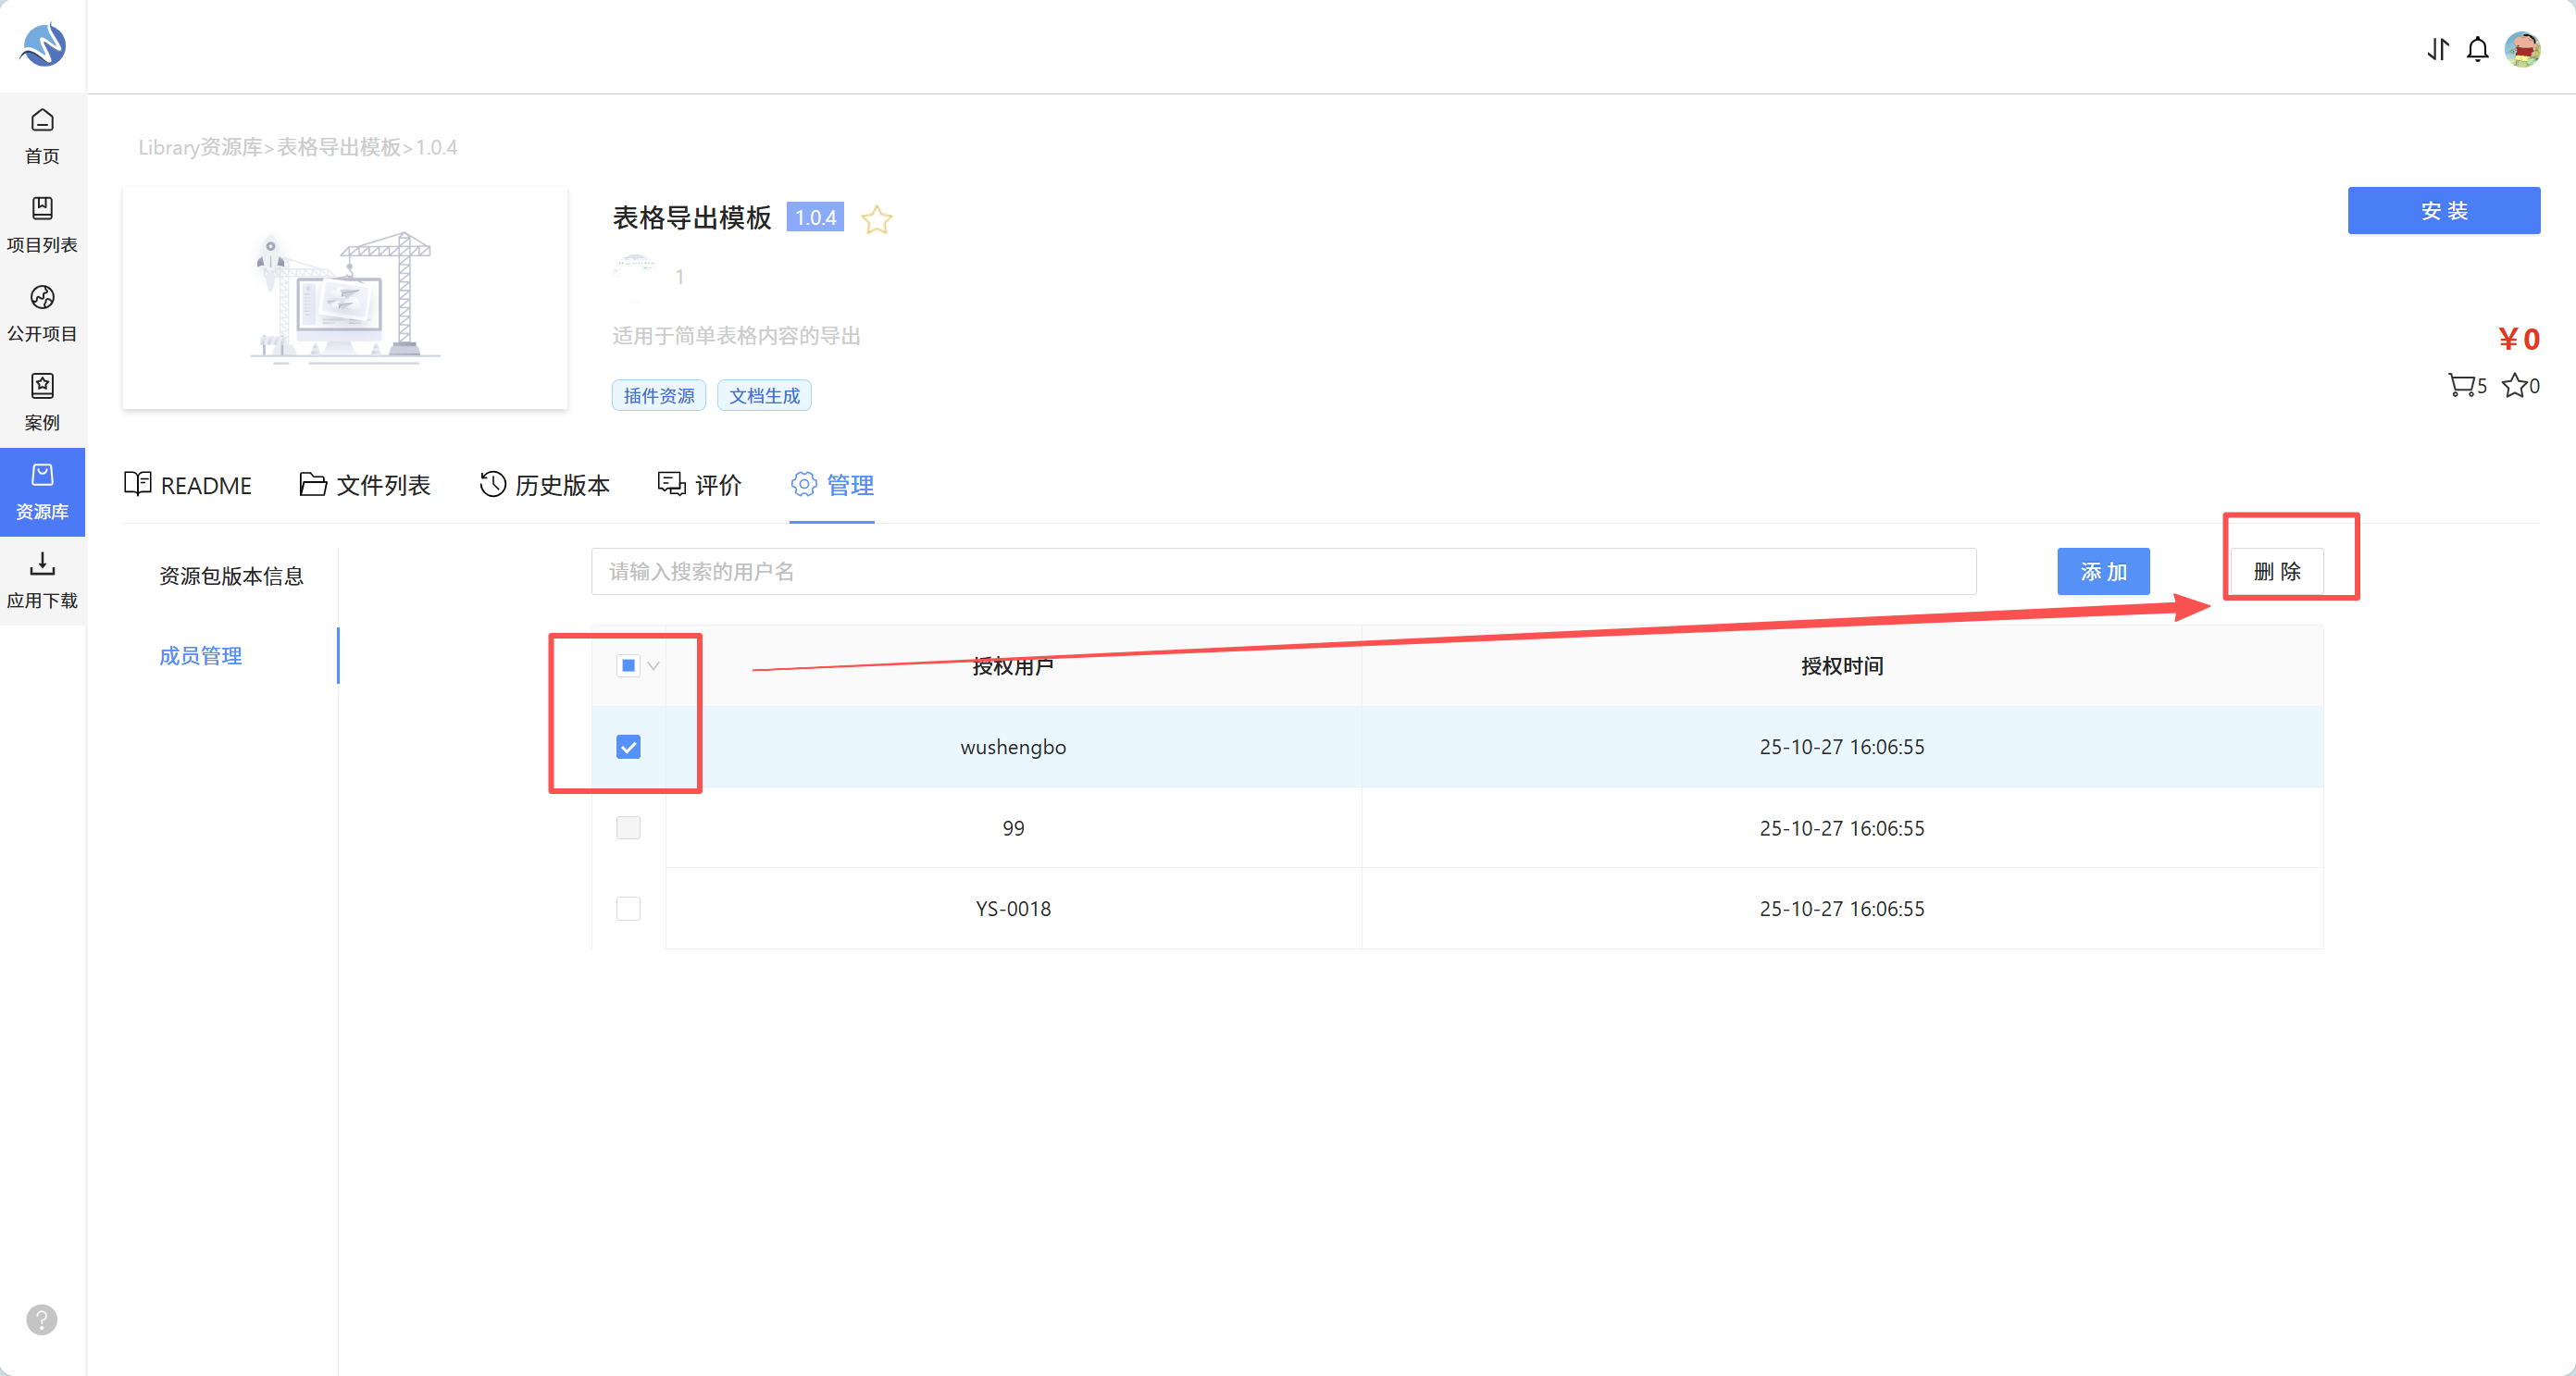Image resolution: width=2576 pixels, height=1376 pixels.
Task: Click the template preview thumbnail
Action: (x=345, y=298)
